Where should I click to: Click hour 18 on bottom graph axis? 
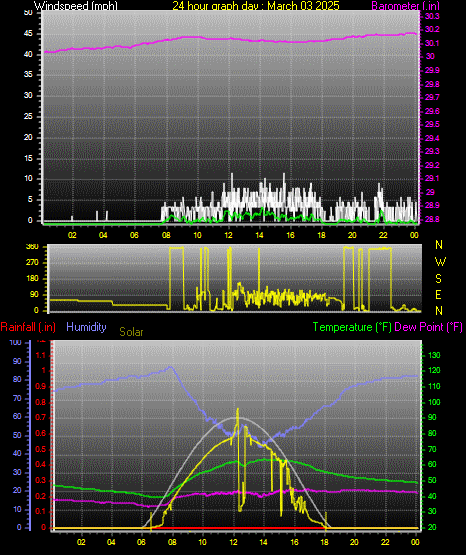click(324, 542)
